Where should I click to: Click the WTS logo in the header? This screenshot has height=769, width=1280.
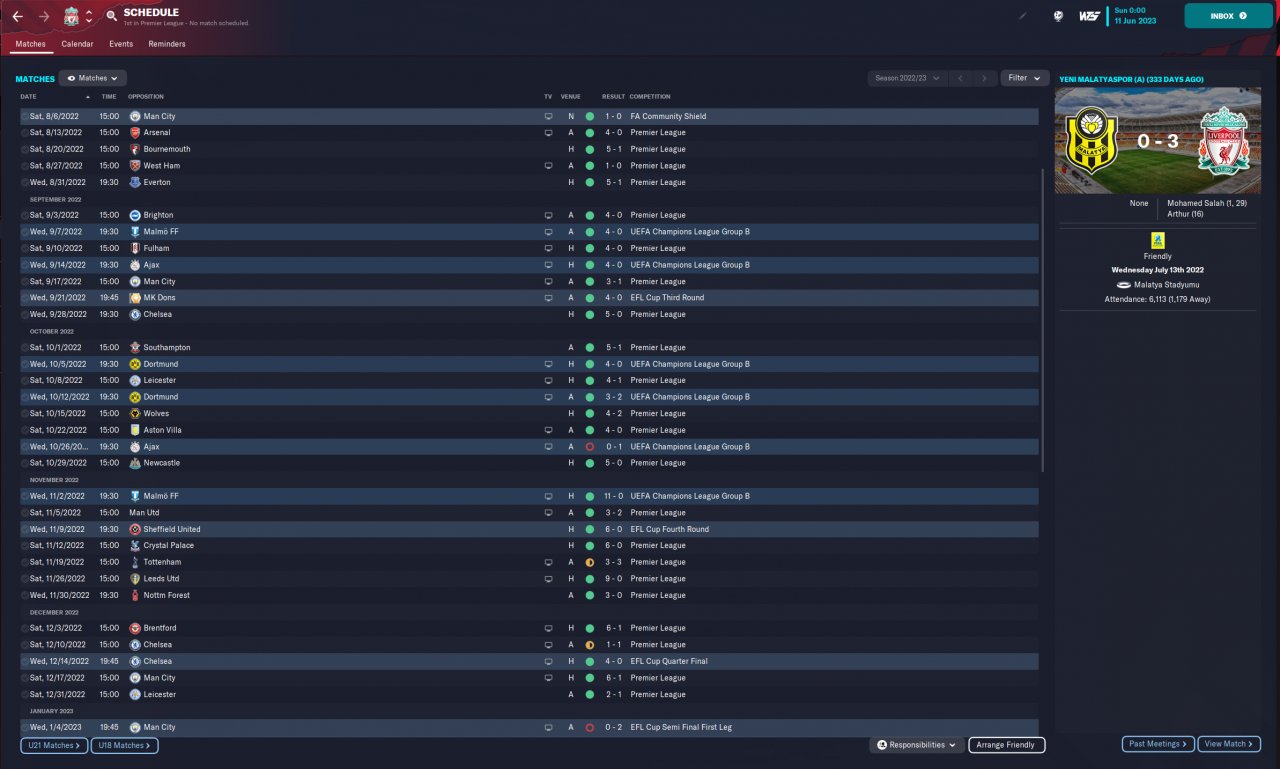(1089, 16)
